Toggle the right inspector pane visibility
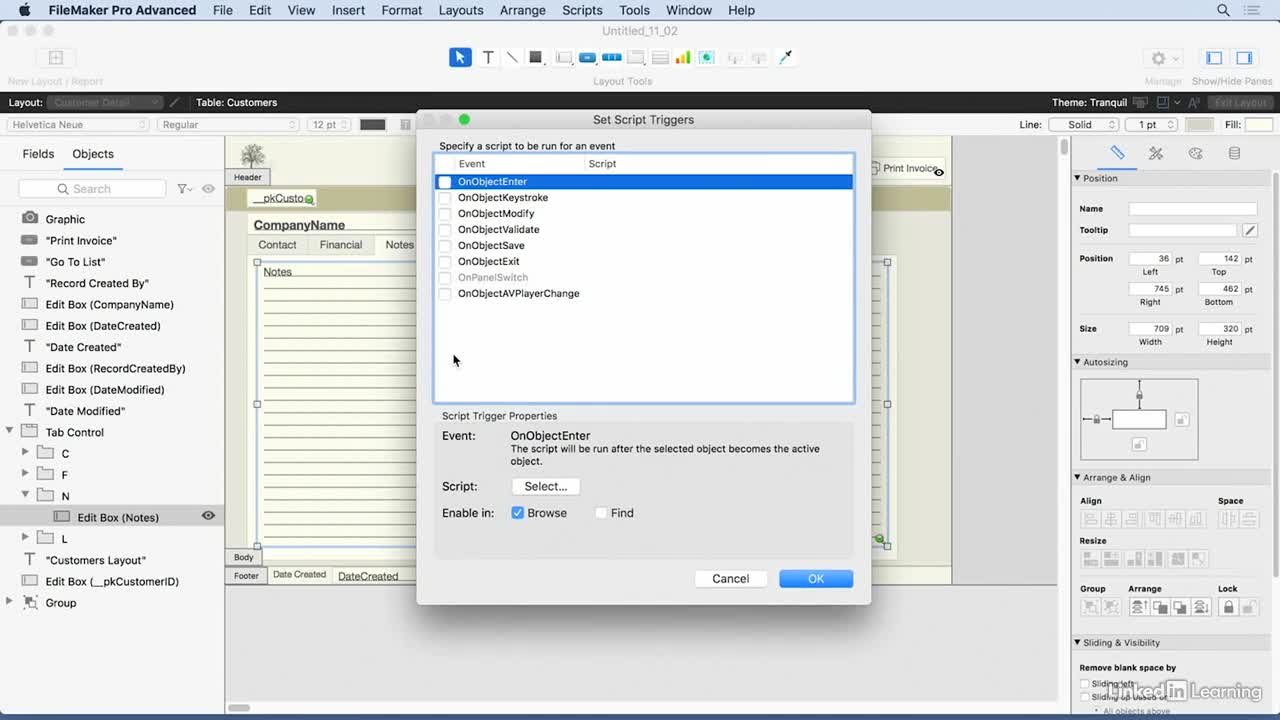Viewport: 1280px width, 720px height. pos(1244,58)
